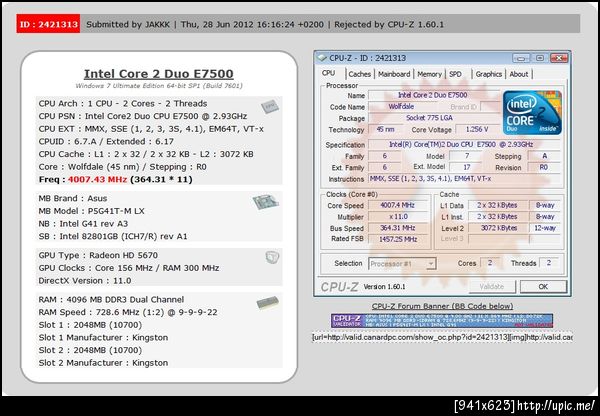Click the Slot 1 Manufacturer Kingston line
This screenshot has height=416, width=600.
(x=103, y=338)
